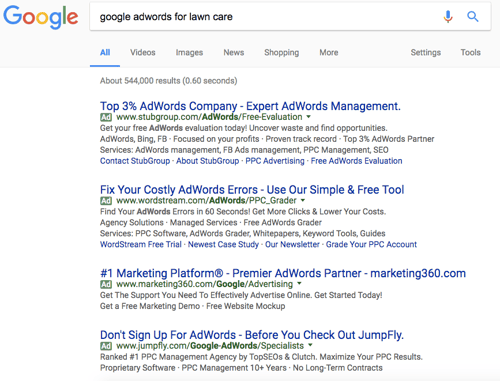Click the www.stubgroup.com/AdWords/Free-Evaluation URL
This screenshot has width=500, height=381.
[x=209, y=117]
